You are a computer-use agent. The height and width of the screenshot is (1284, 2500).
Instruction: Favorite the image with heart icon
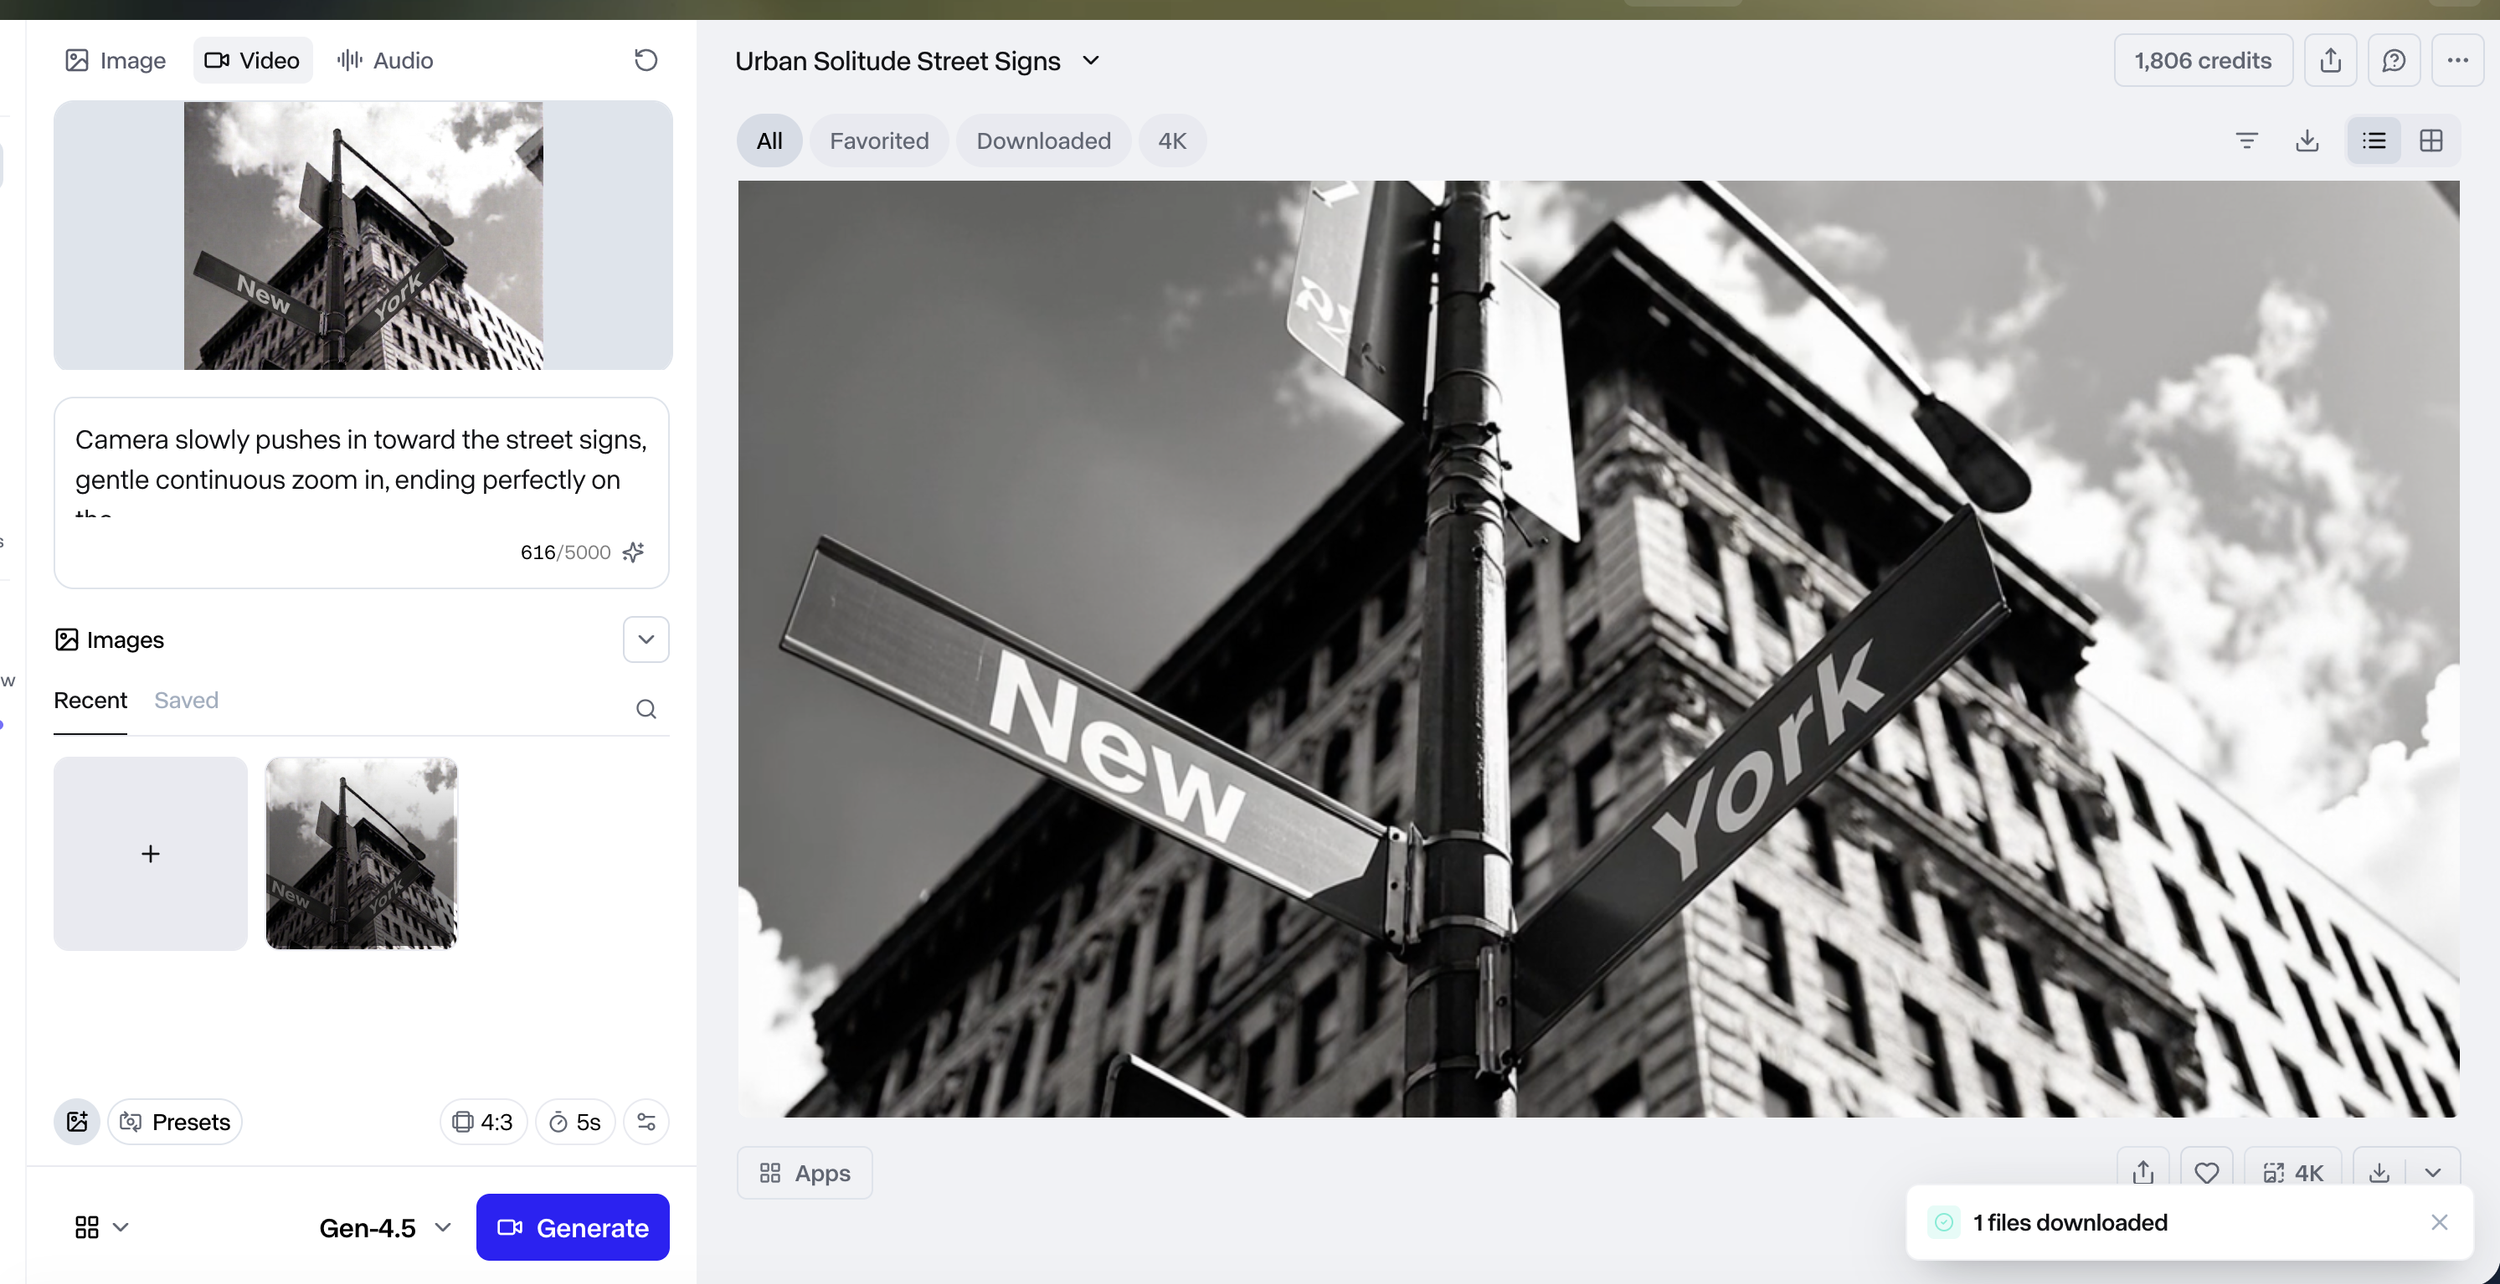pyautogui.click(x=2206, y=1172)
